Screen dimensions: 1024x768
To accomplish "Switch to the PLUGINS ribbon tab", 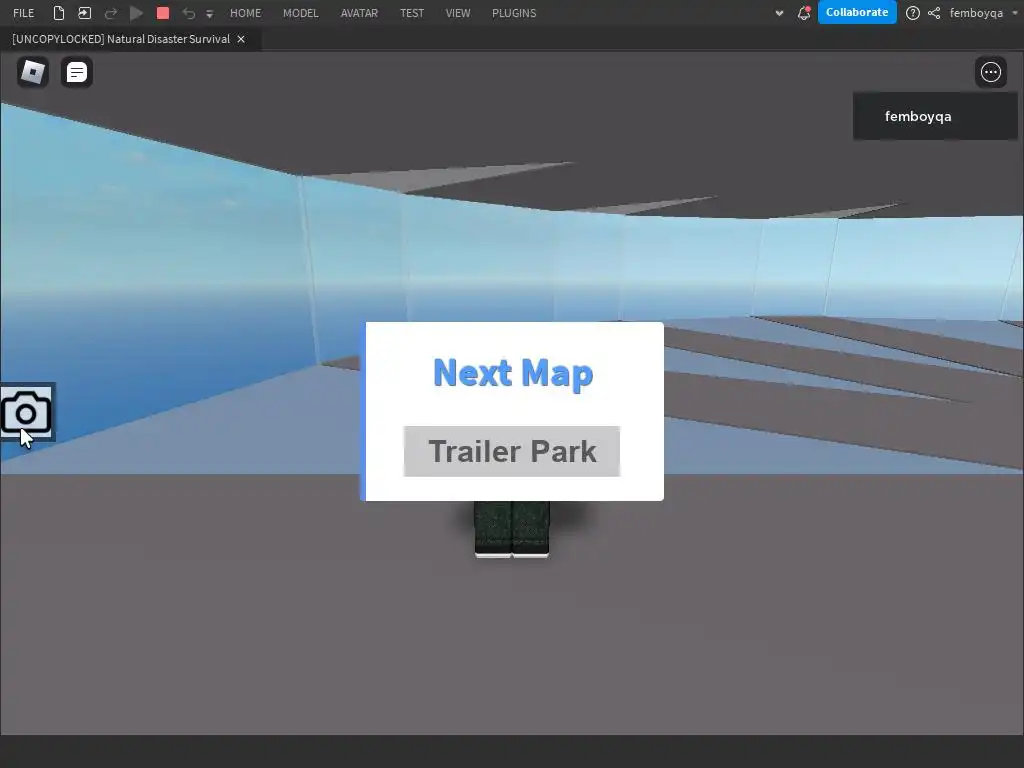I will click(514, 13).
